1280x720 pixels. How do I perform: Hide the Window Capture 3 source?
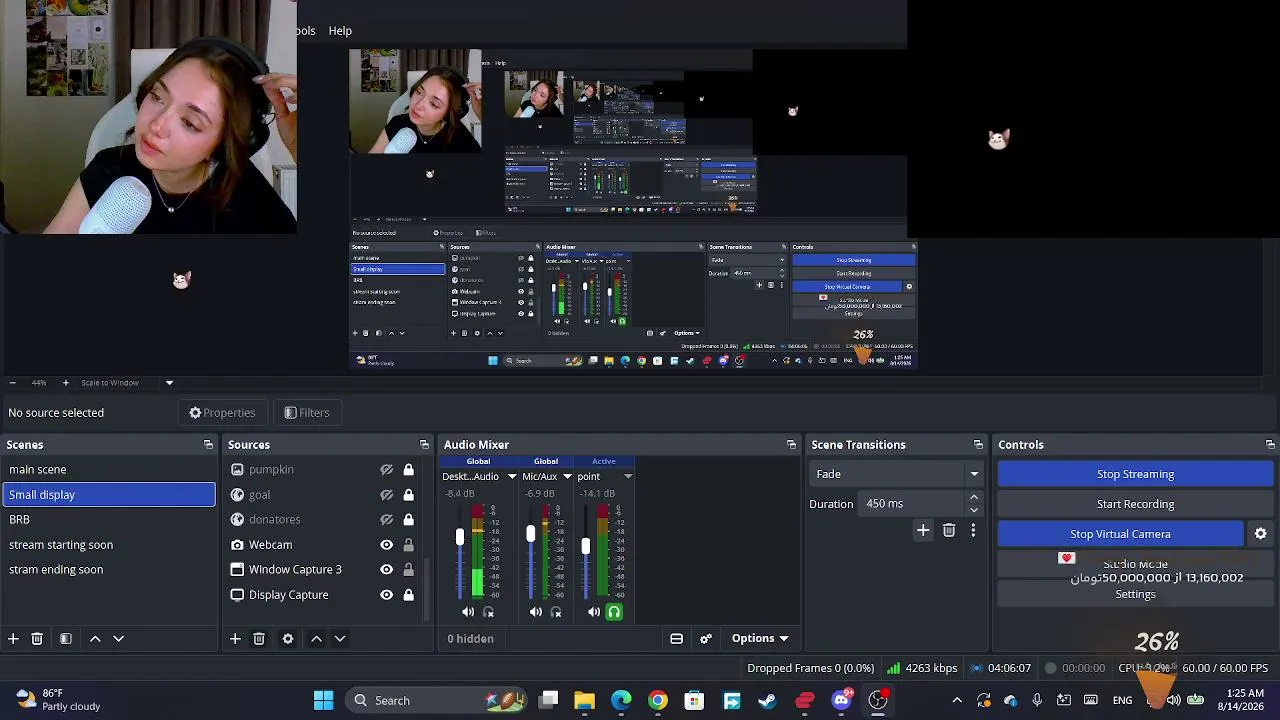pyautogui.click(x=386, y=570)
